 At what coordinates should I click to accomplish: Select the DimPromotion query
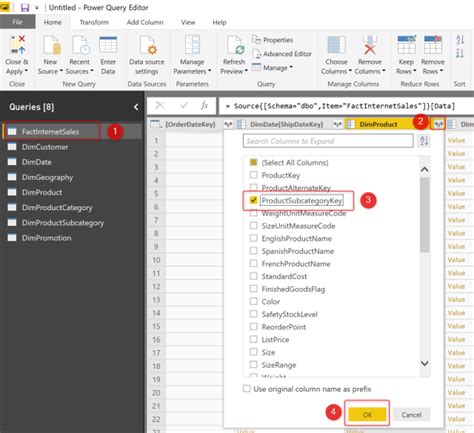click(x=46, y=238)
